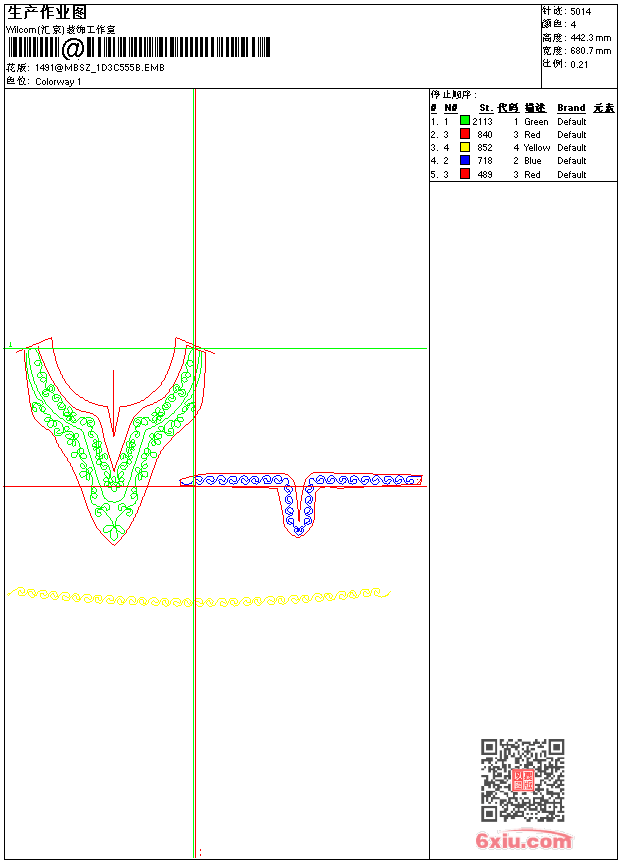620x860 pixels.
Task: Click the barcode at the top
Action: 139,48
